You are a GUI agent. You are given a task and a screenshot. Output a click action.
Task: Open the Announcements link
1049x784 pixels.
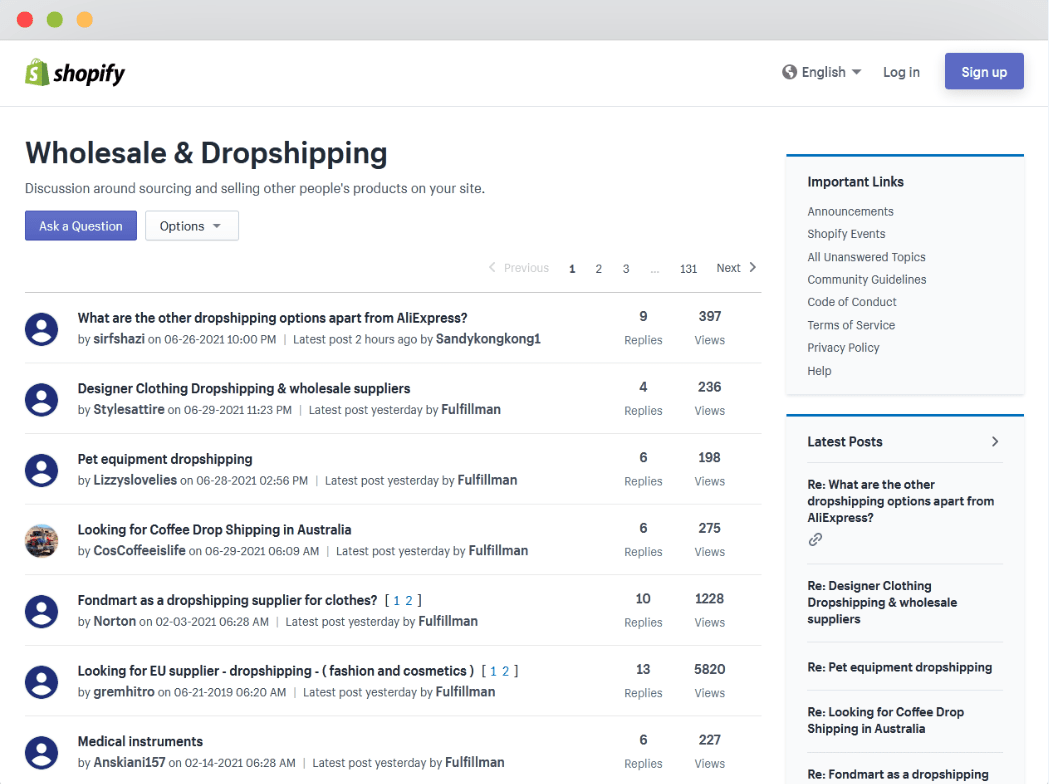coord(850,211)
